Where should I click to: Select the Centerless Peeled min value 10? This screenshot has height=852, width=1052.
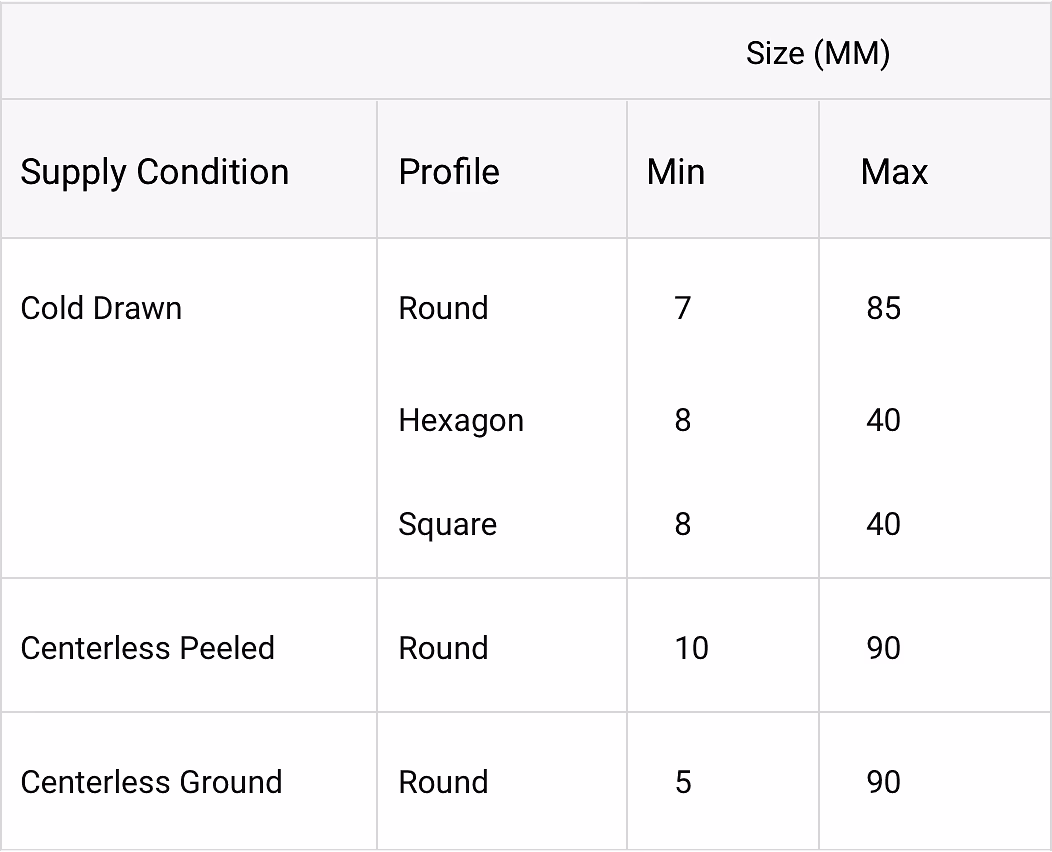pos(691,648)
